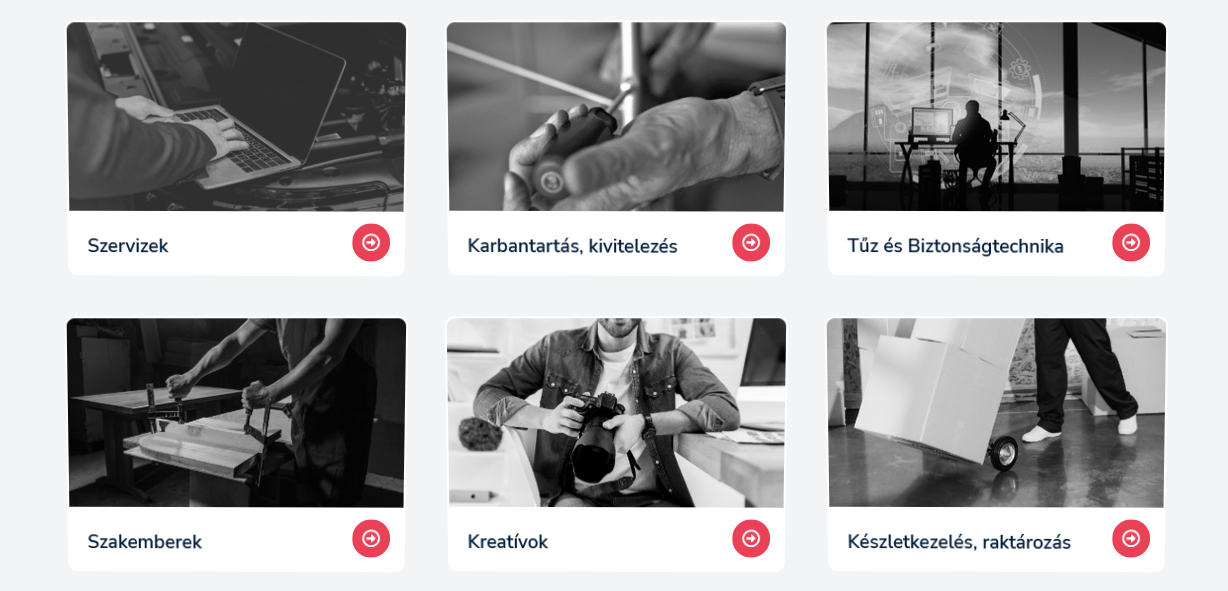Open Tűz és Biztonságtechnika via its arrow icon
1228x591 pixels.
tap(1131, 243)
